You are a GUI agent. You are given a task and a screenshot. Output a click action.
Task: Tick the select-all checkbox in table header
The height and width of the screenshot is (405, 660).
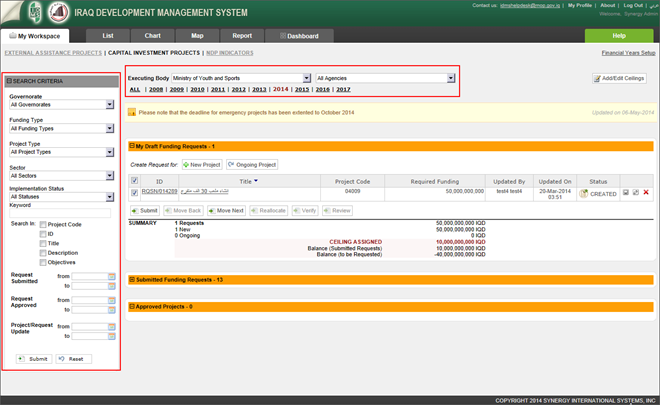point(134,181)
